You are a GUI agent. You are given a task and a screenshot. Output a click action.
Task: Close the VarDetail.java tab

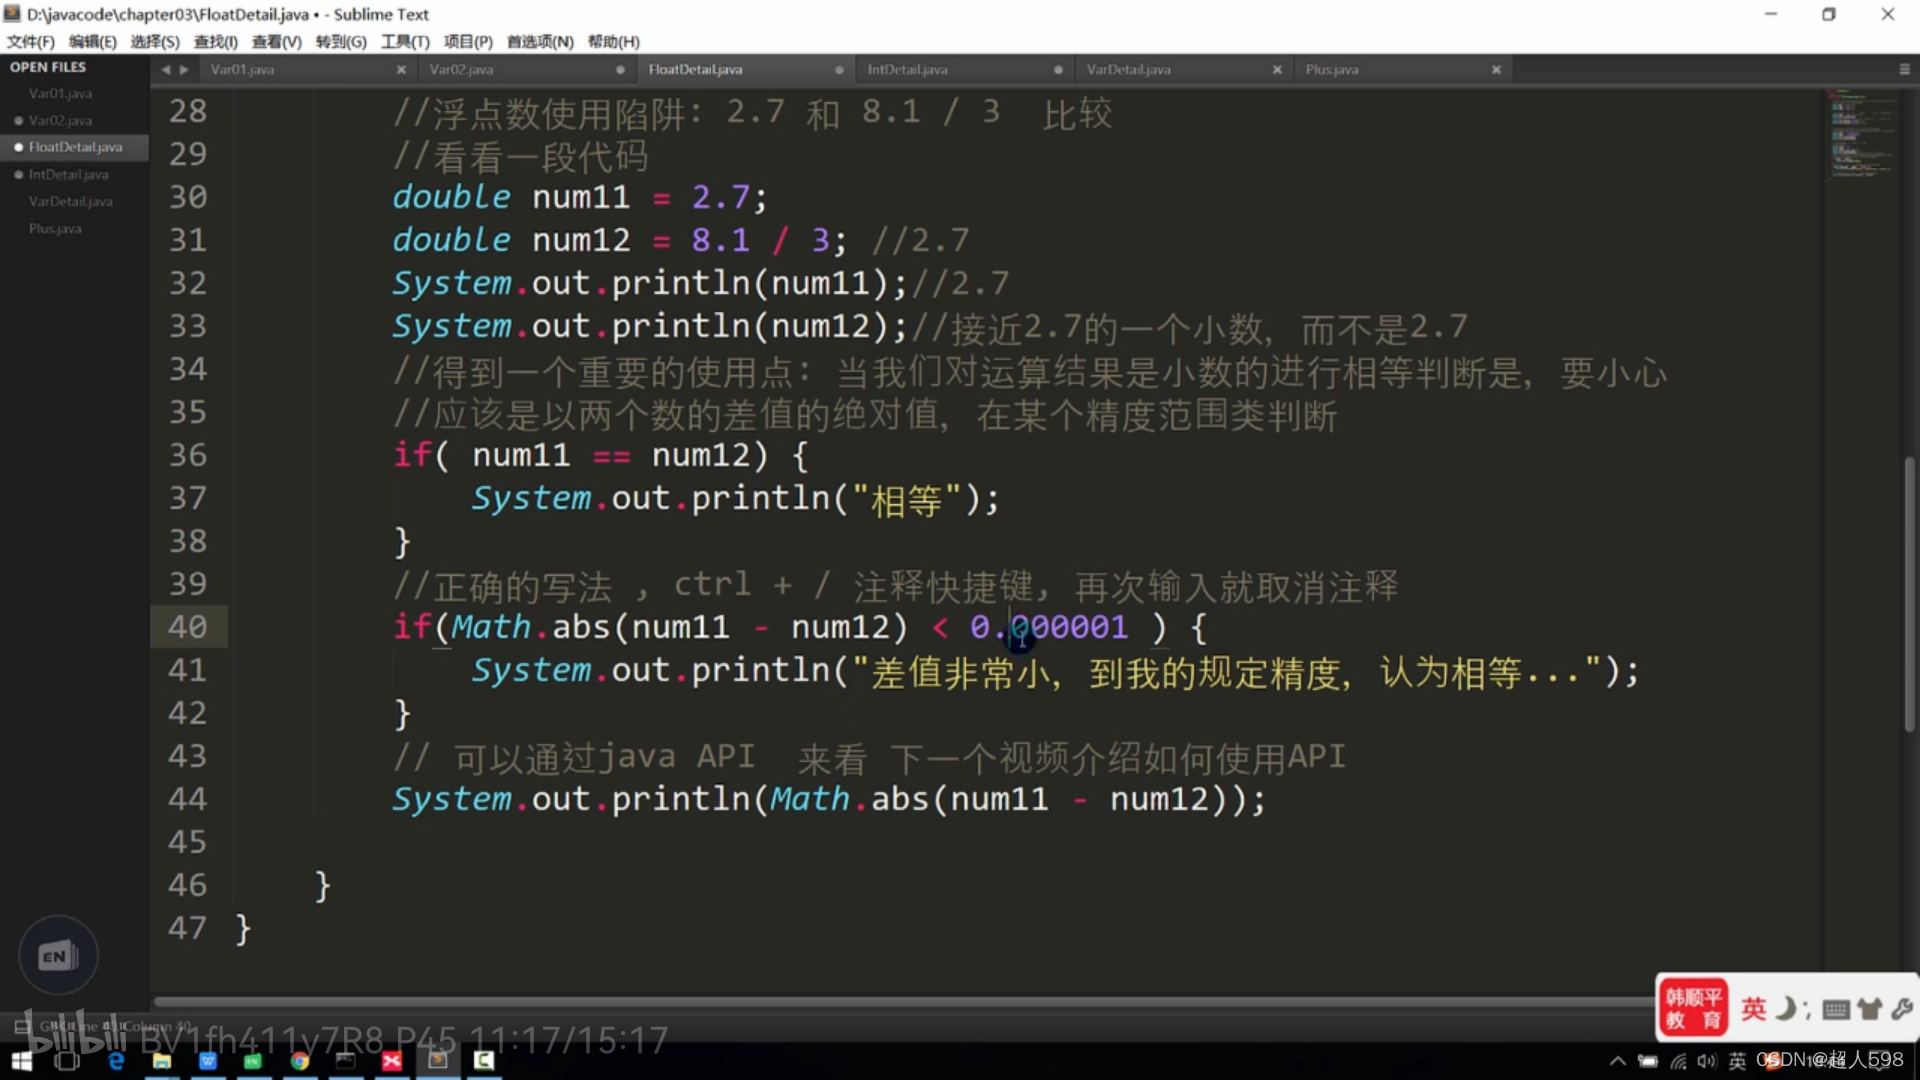tap(1277, 70)
